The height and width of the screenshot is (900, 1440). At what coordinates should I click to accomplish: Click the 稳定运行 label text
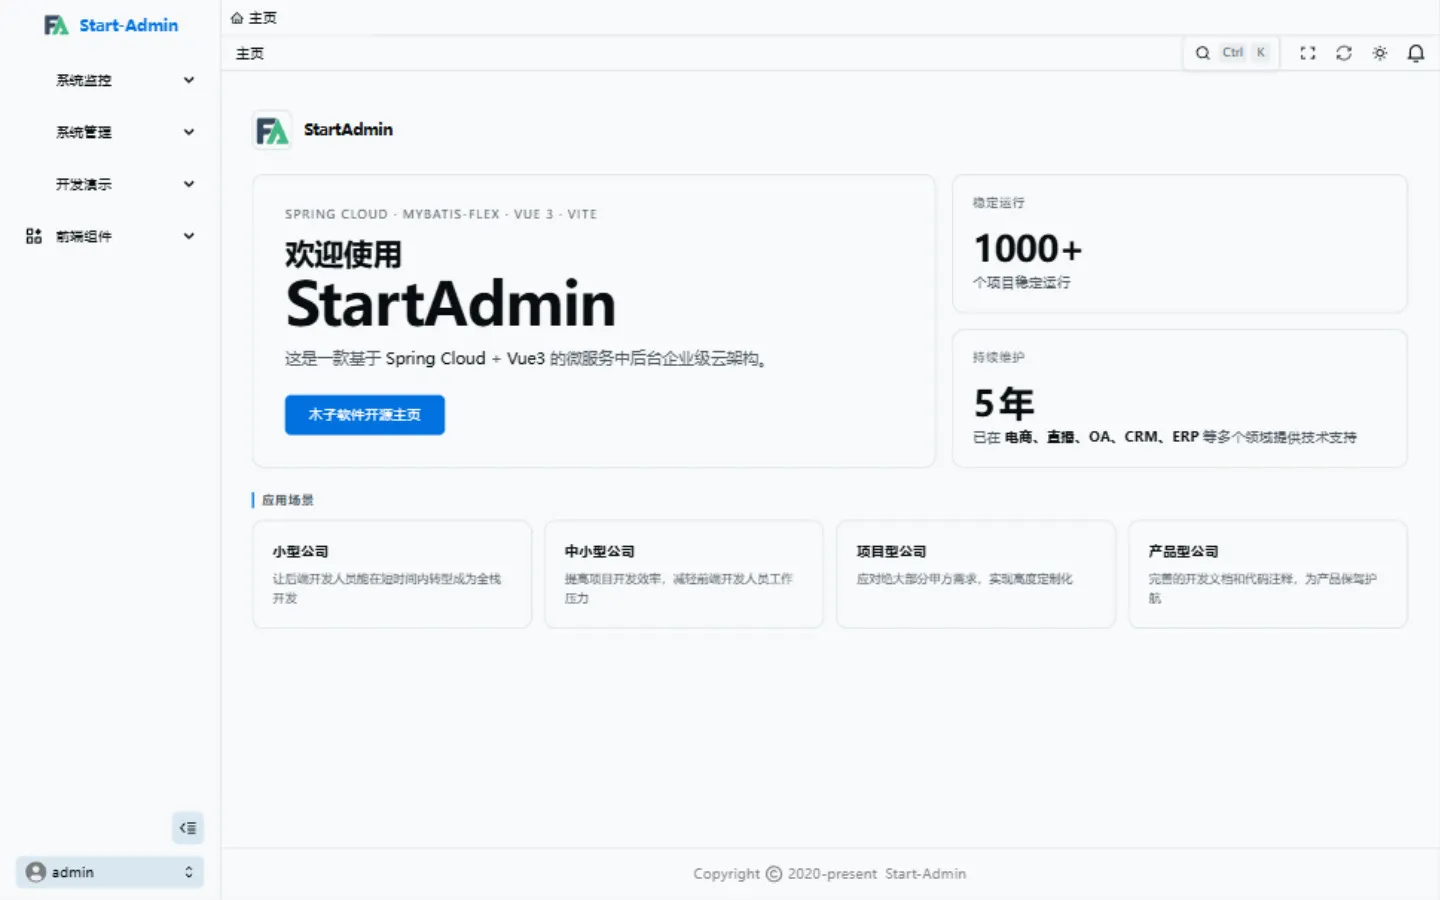tap(999, 203)
